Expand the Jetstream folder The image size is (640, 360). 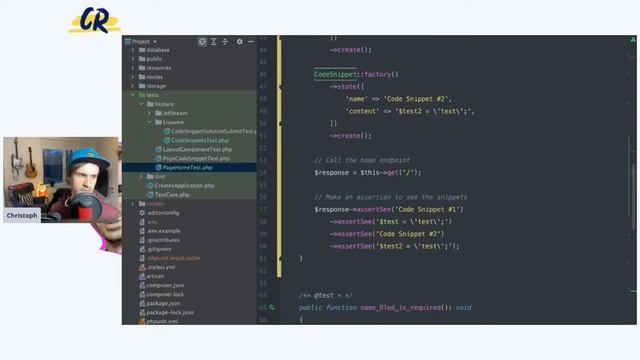pyautogui.click(x=149, y=113)
